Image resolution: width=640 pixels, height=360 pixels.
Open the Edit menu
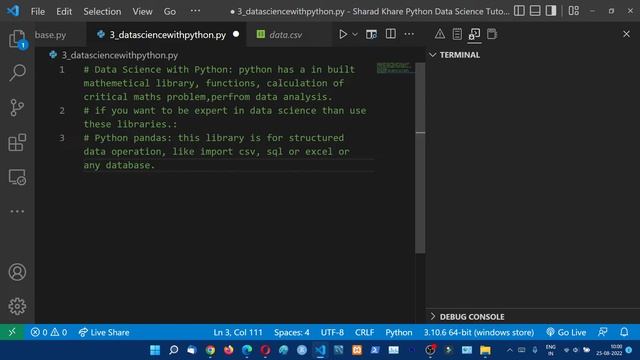[x=64, y=11]
